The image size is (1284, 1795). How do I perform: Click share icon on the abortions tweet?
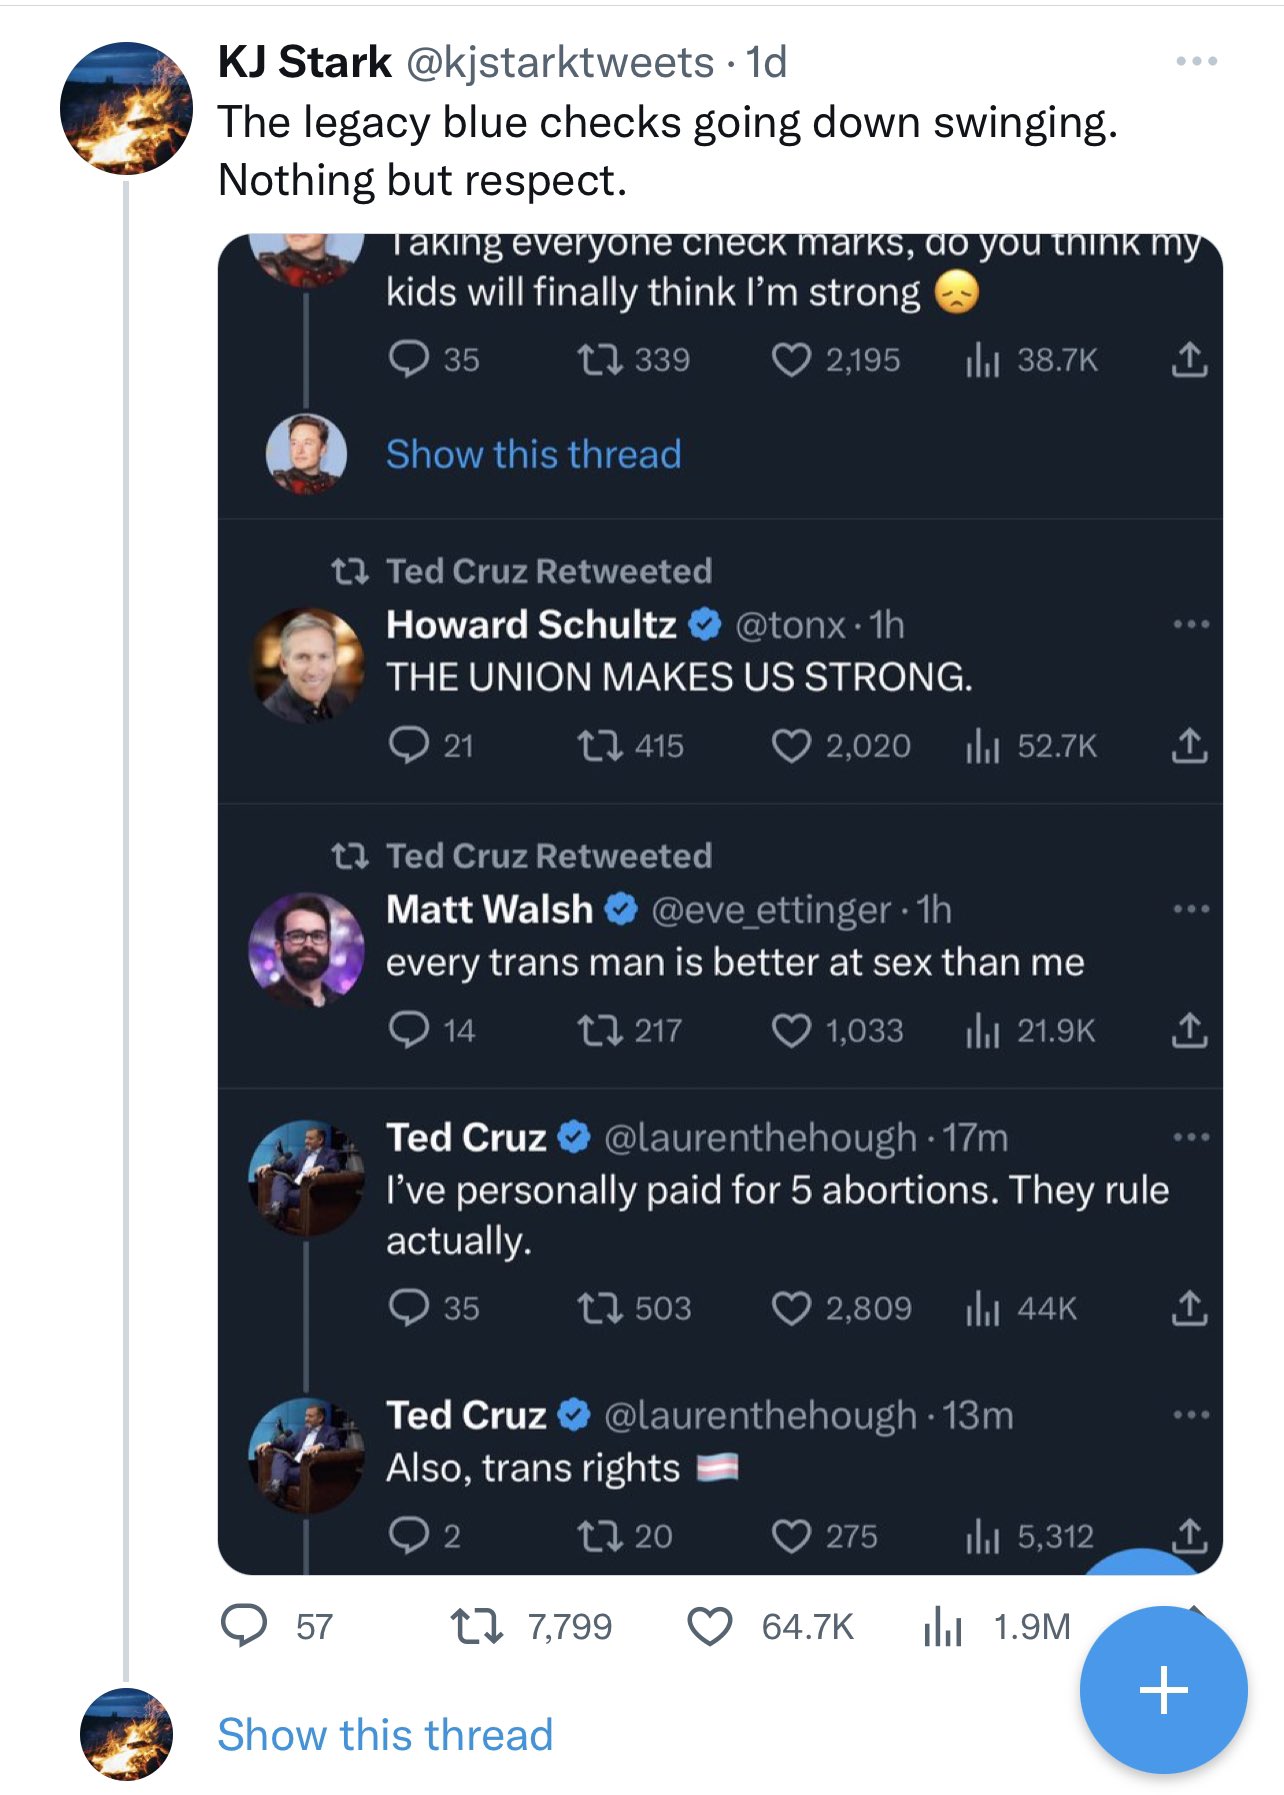pos(1189,1308)
